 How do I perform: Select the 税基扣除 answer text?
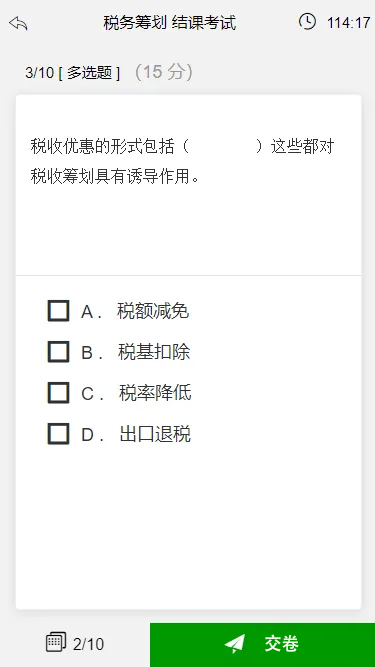point(154,352)
